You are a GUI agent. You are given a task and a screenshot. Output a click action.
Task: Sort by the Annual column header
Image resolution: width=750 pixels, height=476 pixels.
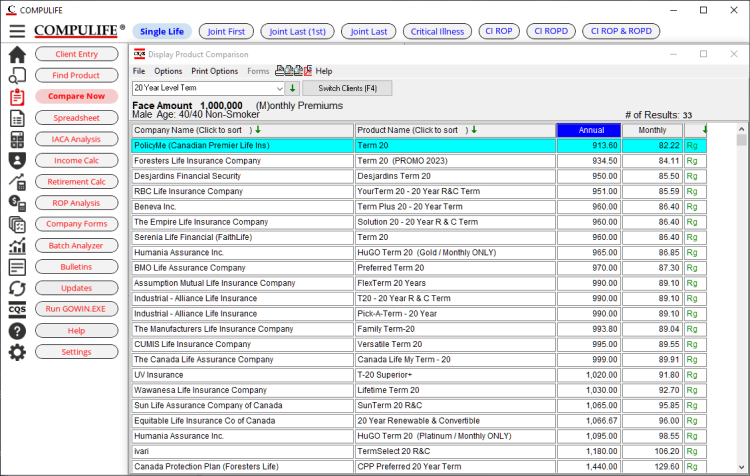(589, 130)
